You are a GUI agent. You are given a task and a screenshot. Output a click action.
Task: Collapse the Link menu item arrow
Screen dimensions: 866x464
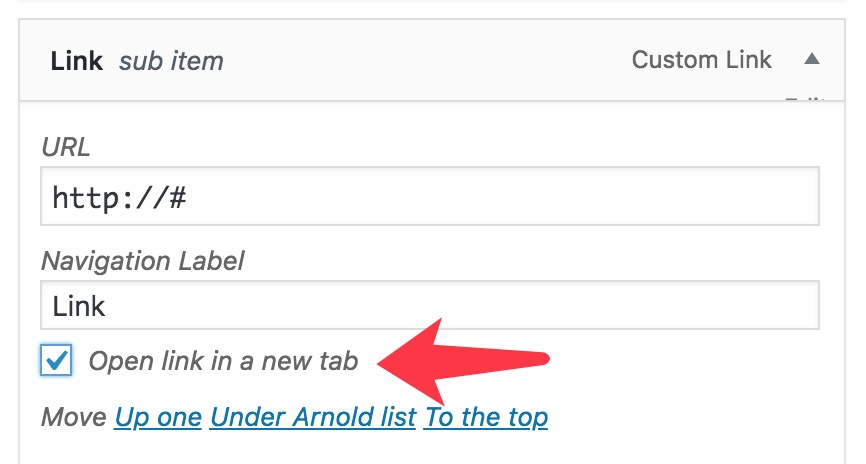click(x=812, y=60)
